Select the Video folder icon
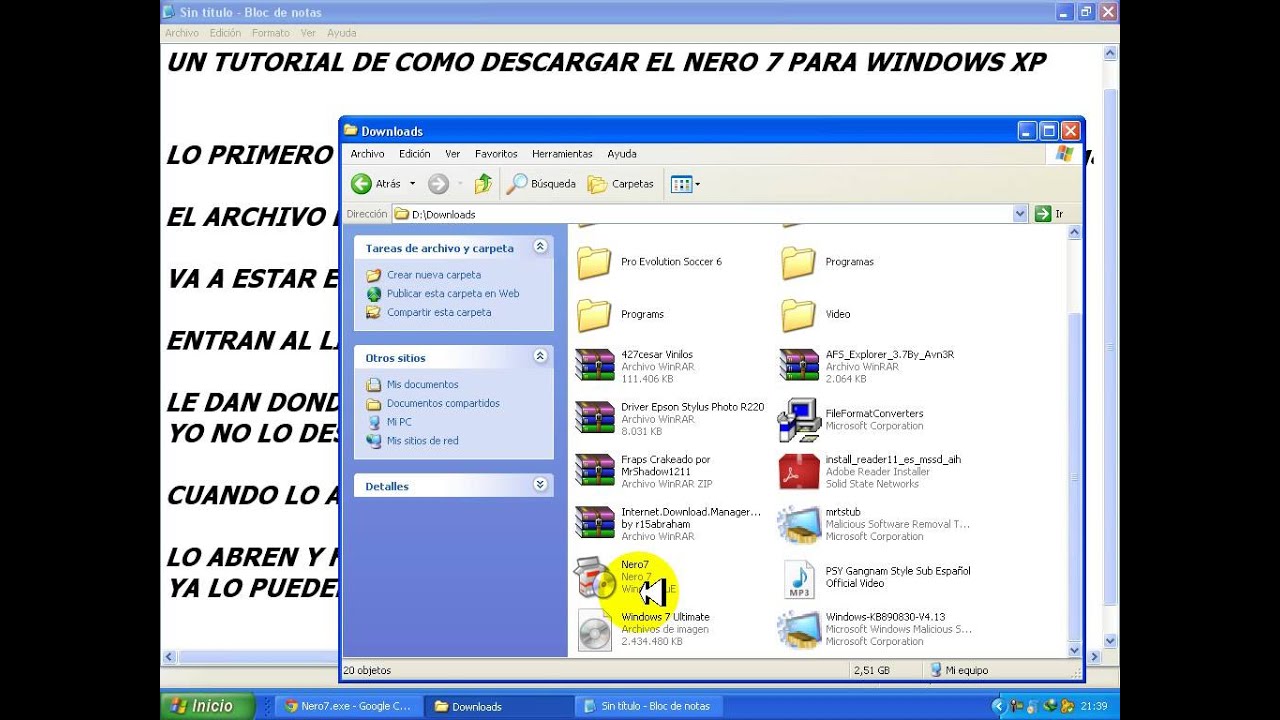 click(798, 314)
